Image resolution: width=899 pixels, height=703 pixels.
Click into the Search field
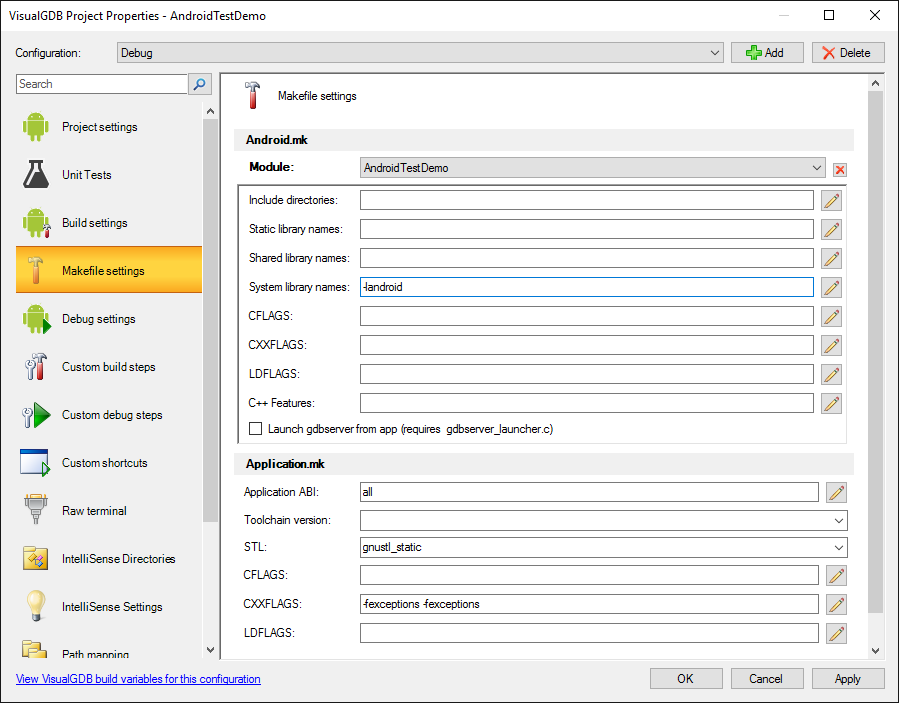coord(102,84)
